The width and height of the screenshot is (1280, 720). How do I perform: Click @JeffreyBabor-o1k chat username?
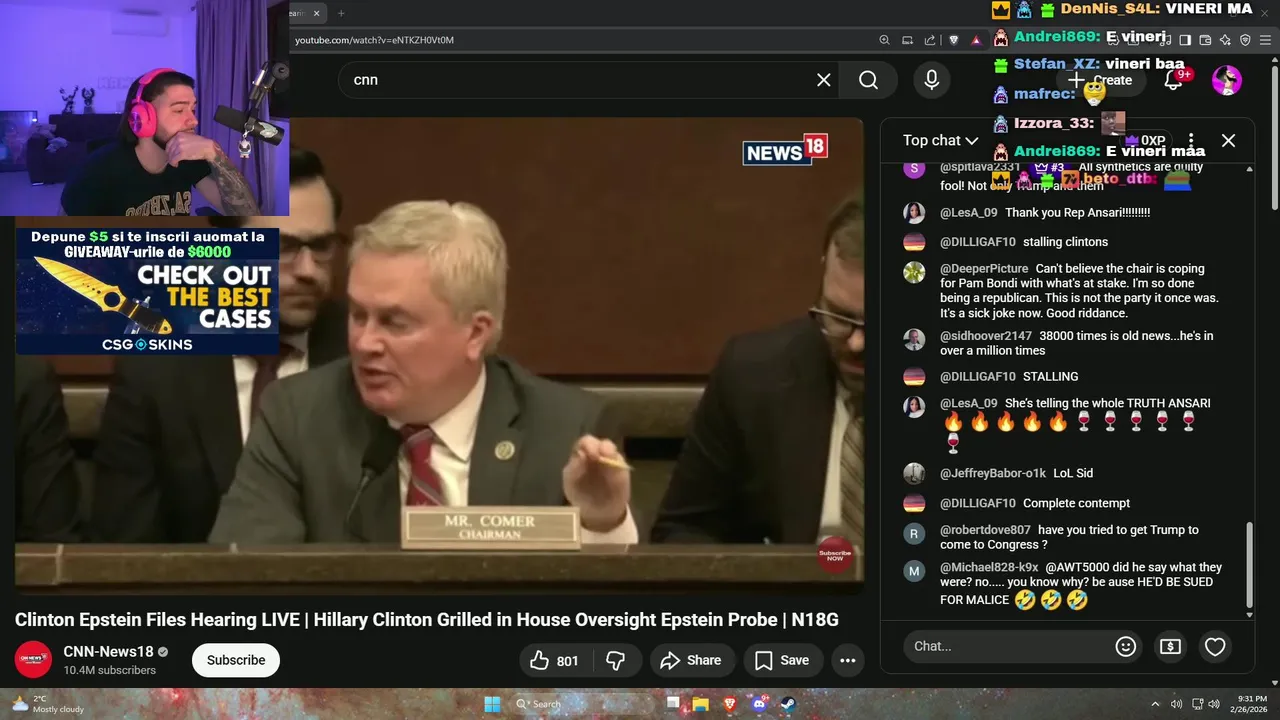993,473
